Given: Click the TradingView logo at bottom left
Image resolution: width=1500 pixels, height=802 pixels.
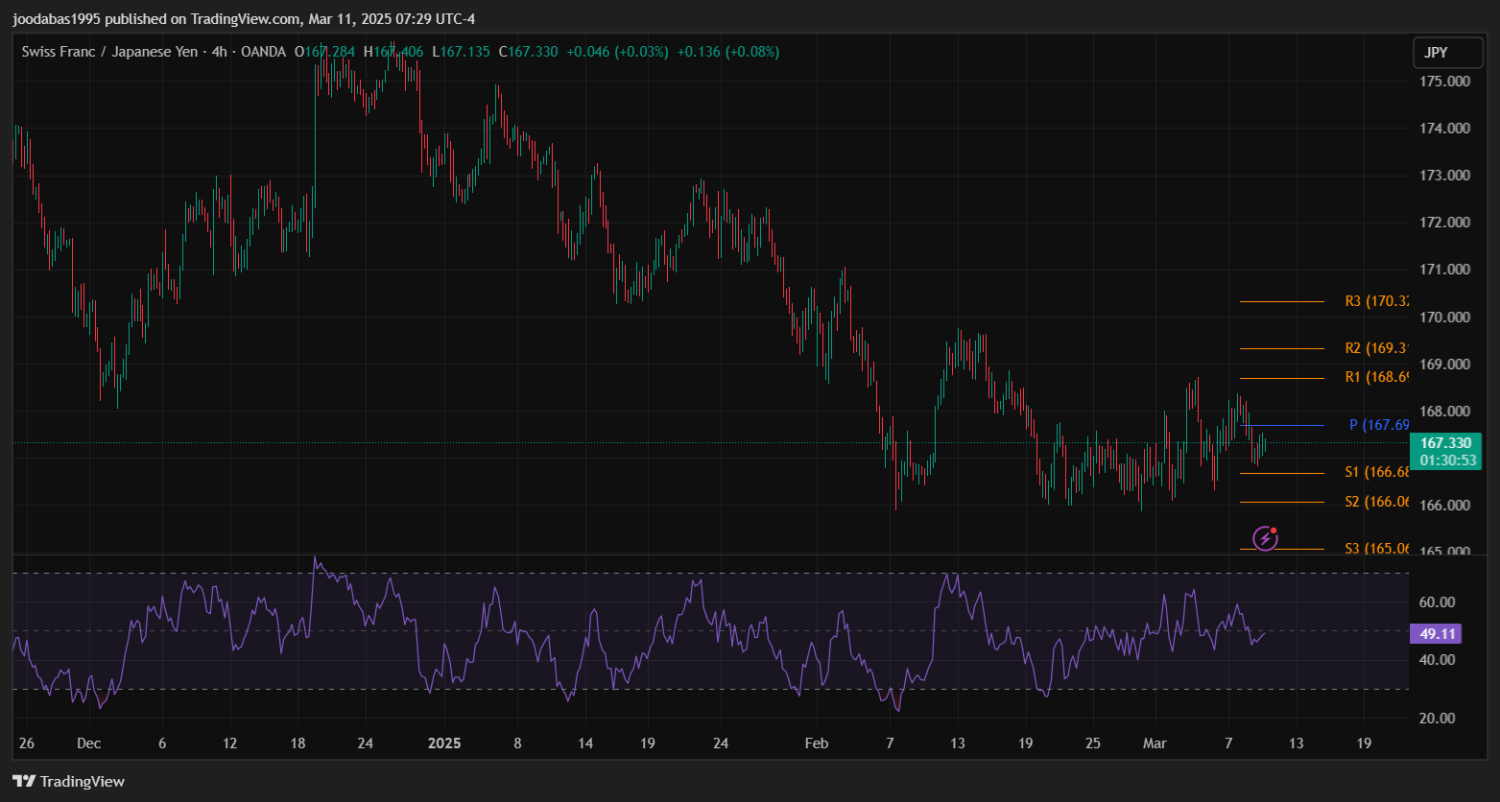Looking at the screenshot, I should (x=68, y=781).
